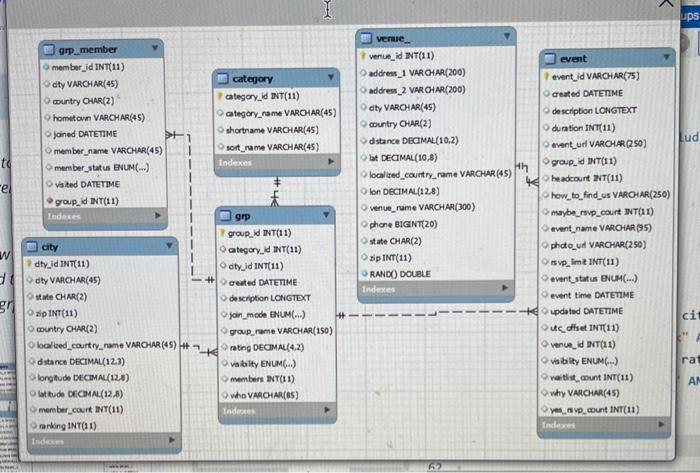Expand Indexes section of category table
Screen dimensions: 700x473
(x=331, y=162)
